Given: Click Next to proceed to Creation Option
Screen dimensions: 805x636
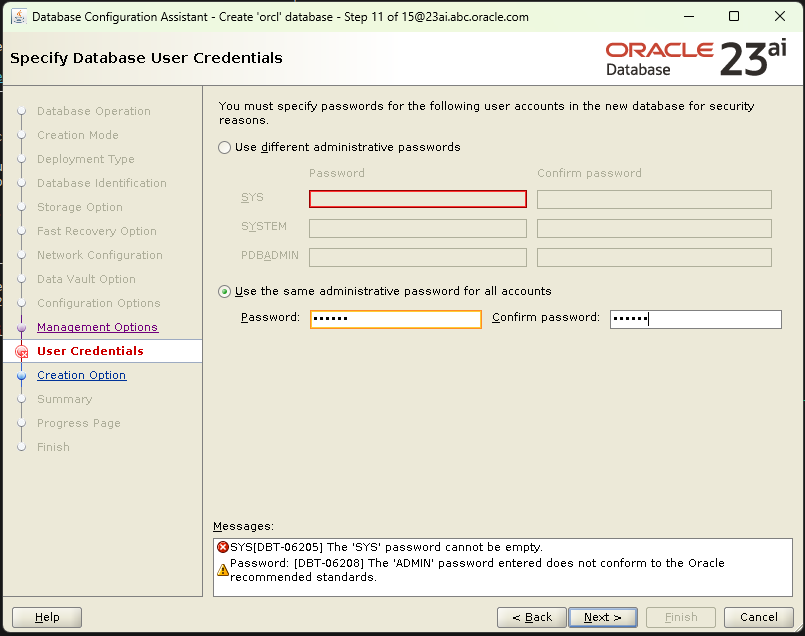Looking at the screenshot, I should point(603,617).
